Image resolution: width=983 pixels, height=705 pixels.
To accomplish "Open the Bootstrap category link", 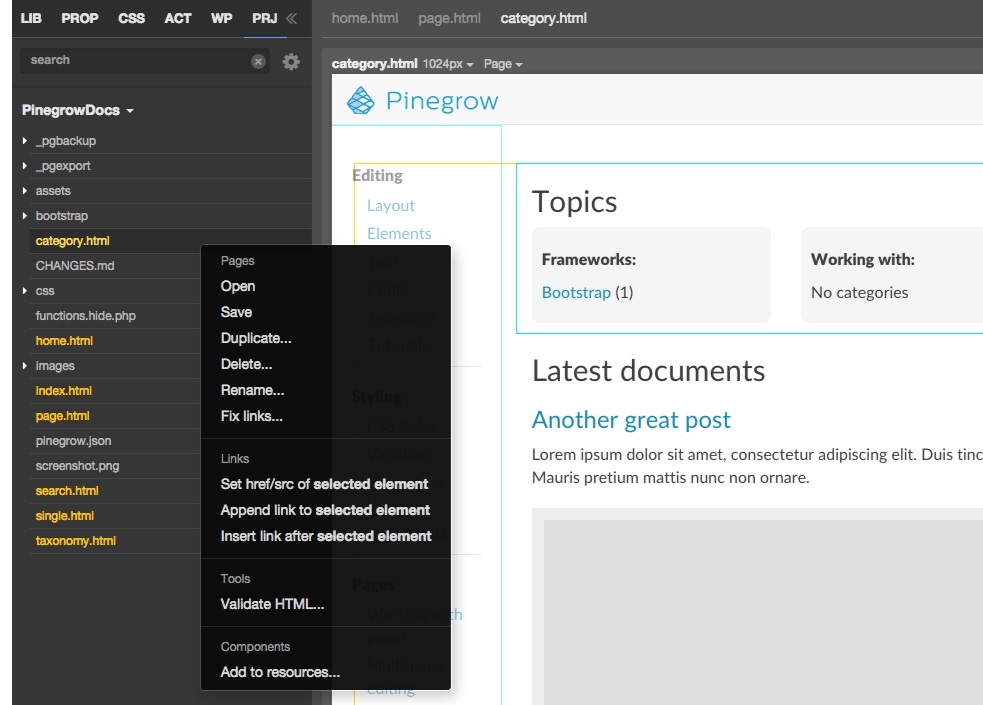I will click(576, 293).
